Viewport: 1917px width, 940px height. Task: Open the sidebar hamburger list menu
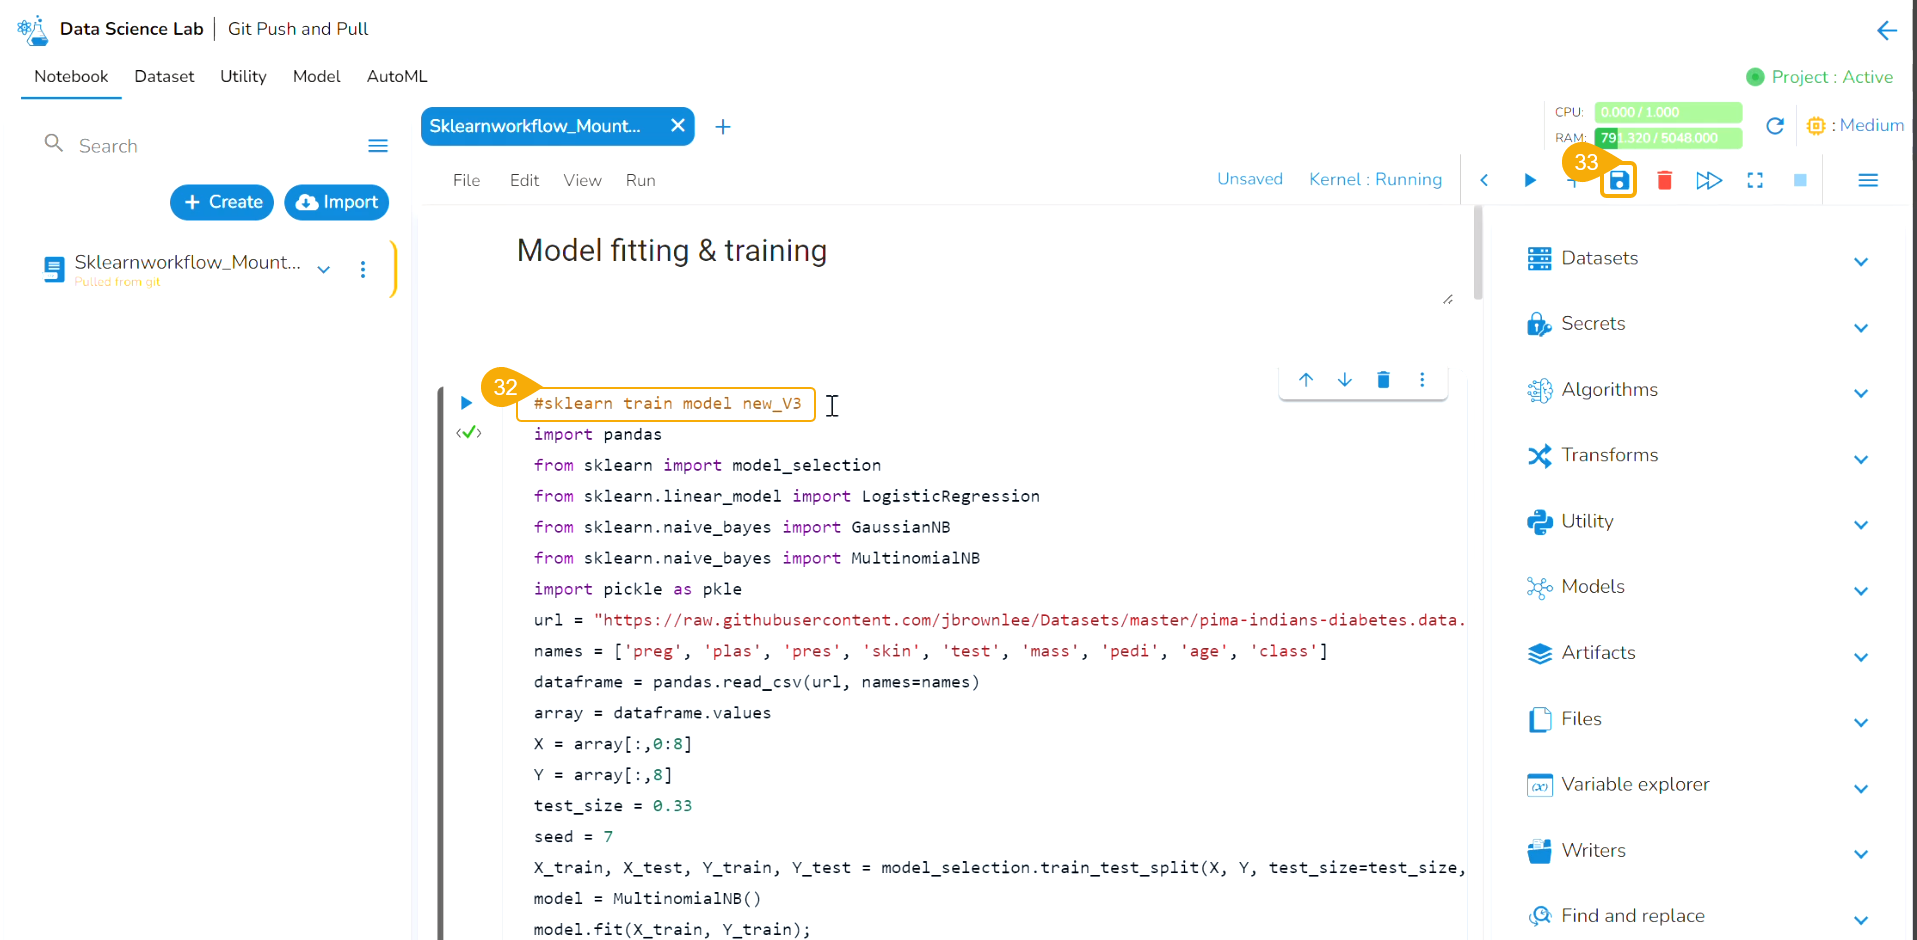point(378,146)
